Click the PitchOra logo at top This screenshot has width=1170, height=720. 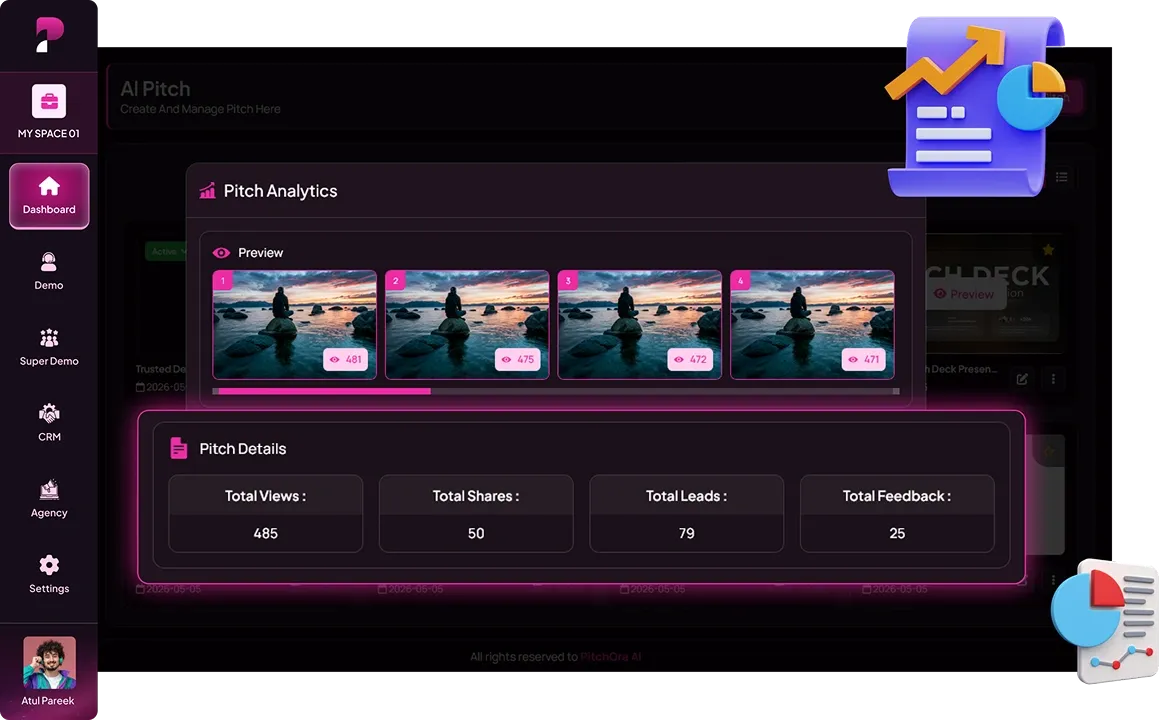pyautogui.click(x=50, y=35)
